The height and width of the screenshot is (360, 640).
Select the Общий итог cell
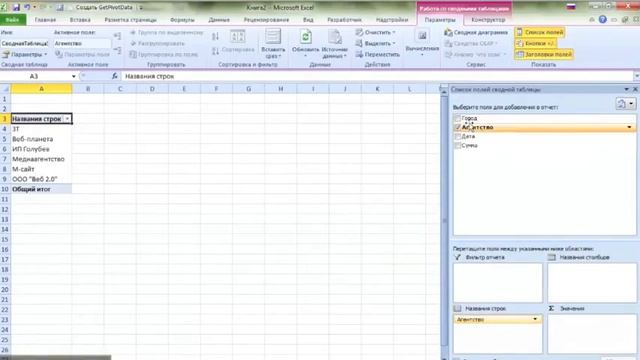tap(41, 189)
